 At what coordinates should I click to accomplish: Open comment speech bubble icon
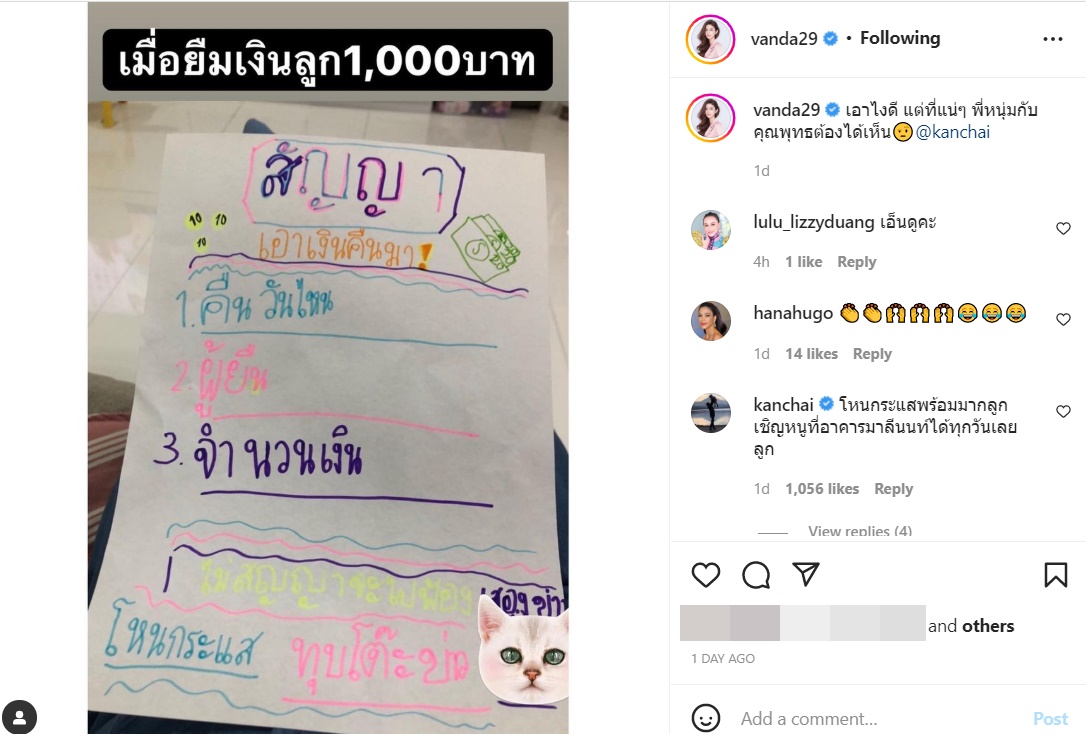point(756,575)
